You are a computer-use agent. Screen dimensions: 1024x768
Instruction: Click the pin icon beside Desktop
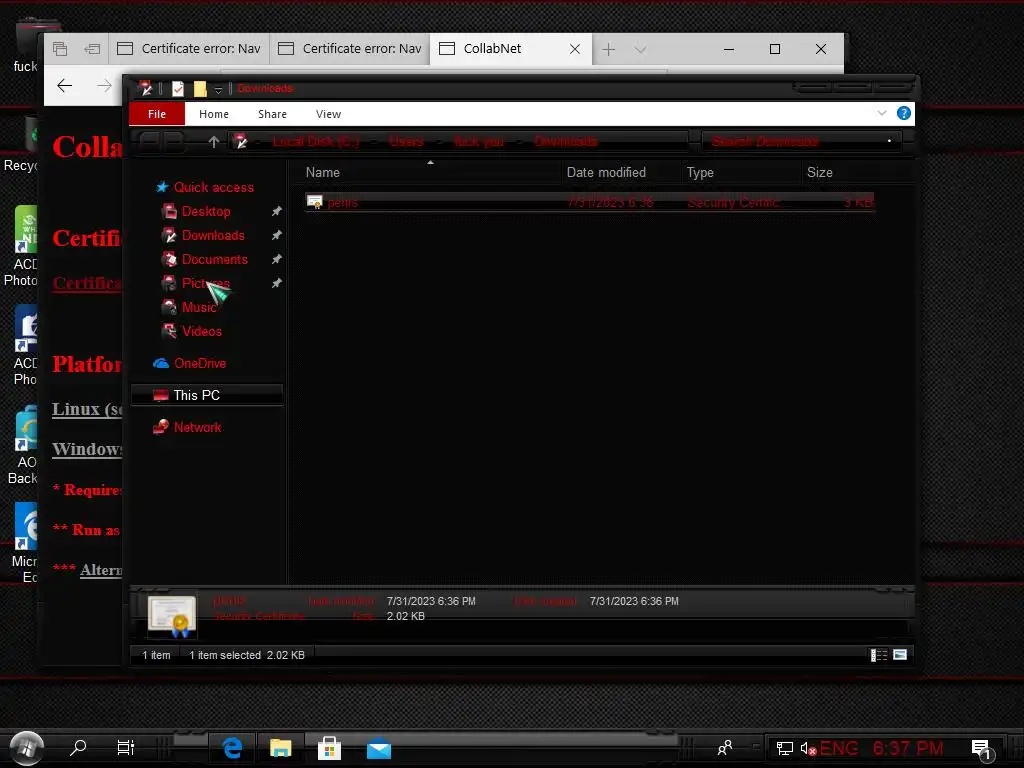point(276,211)
